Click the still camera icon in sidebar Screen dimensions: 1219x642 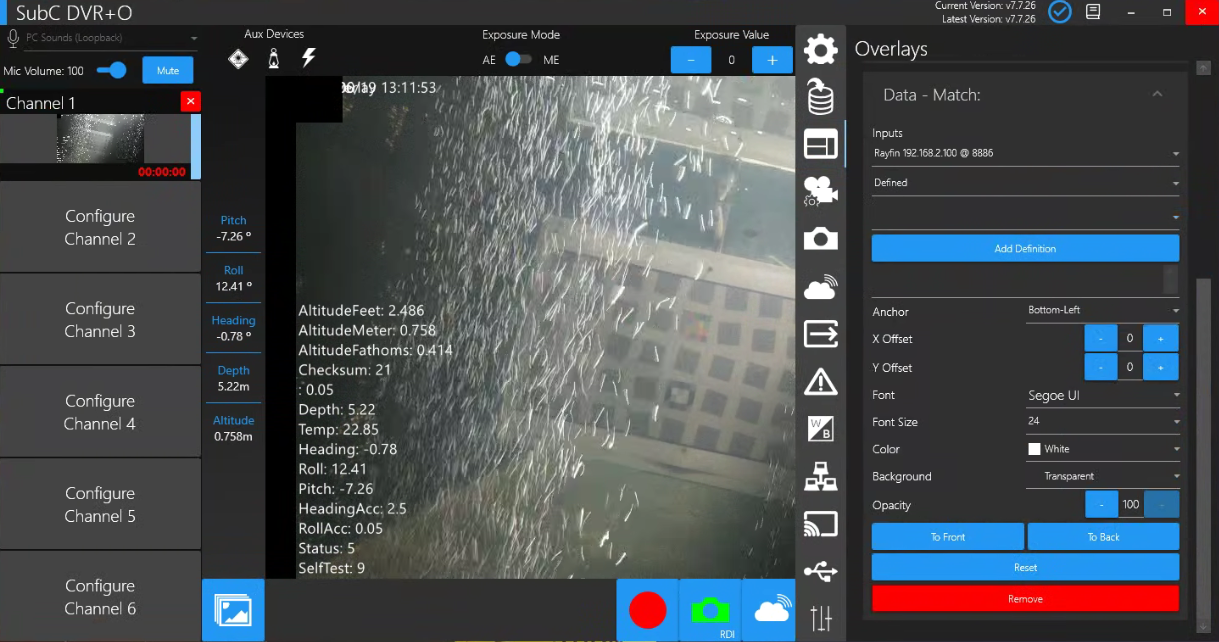click(x=820, y=238)
